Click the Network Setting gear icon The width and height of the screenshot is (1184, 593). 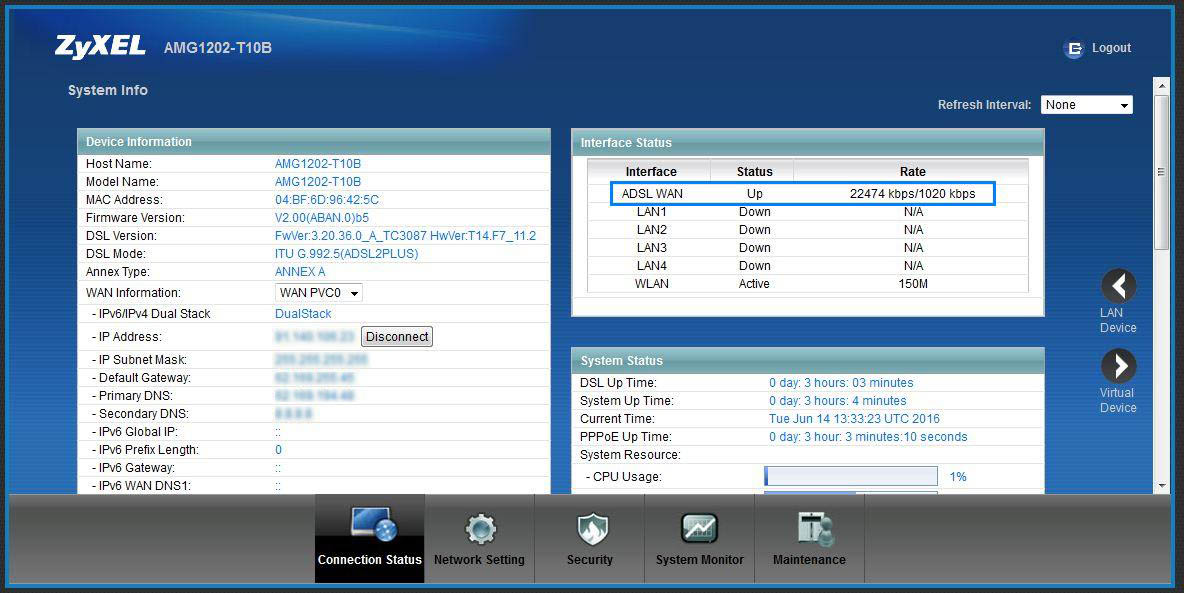(x=480, y=529)
